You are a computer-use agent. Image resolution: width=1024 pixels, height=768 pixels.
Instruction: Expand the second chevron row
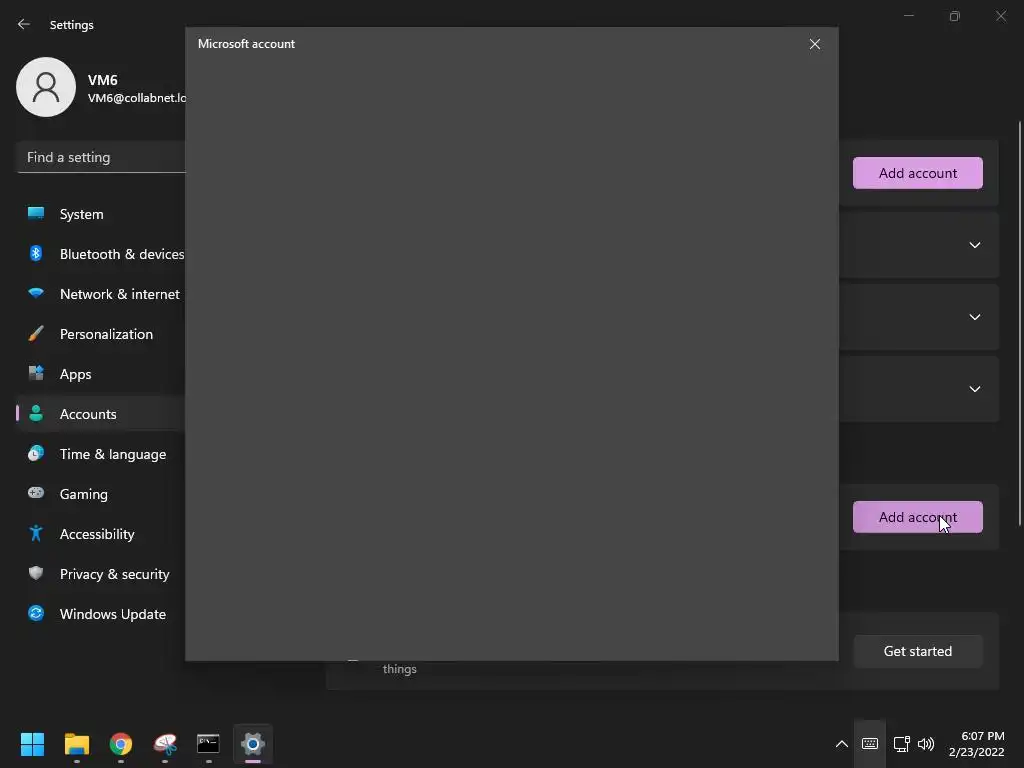pos(974,317)
